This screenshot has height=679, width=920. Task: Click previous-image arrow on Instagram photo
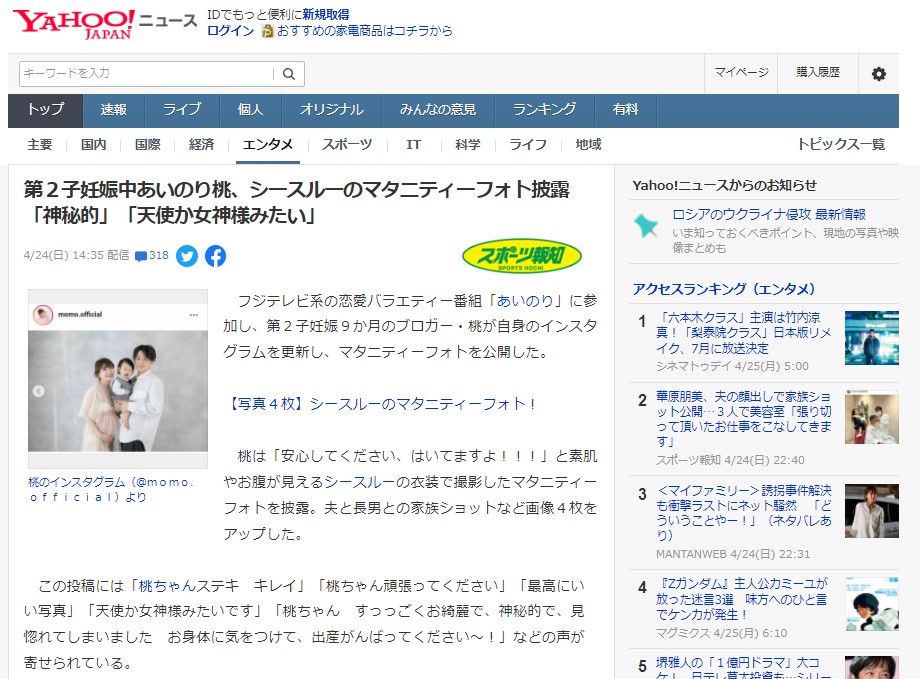point(39,391)
